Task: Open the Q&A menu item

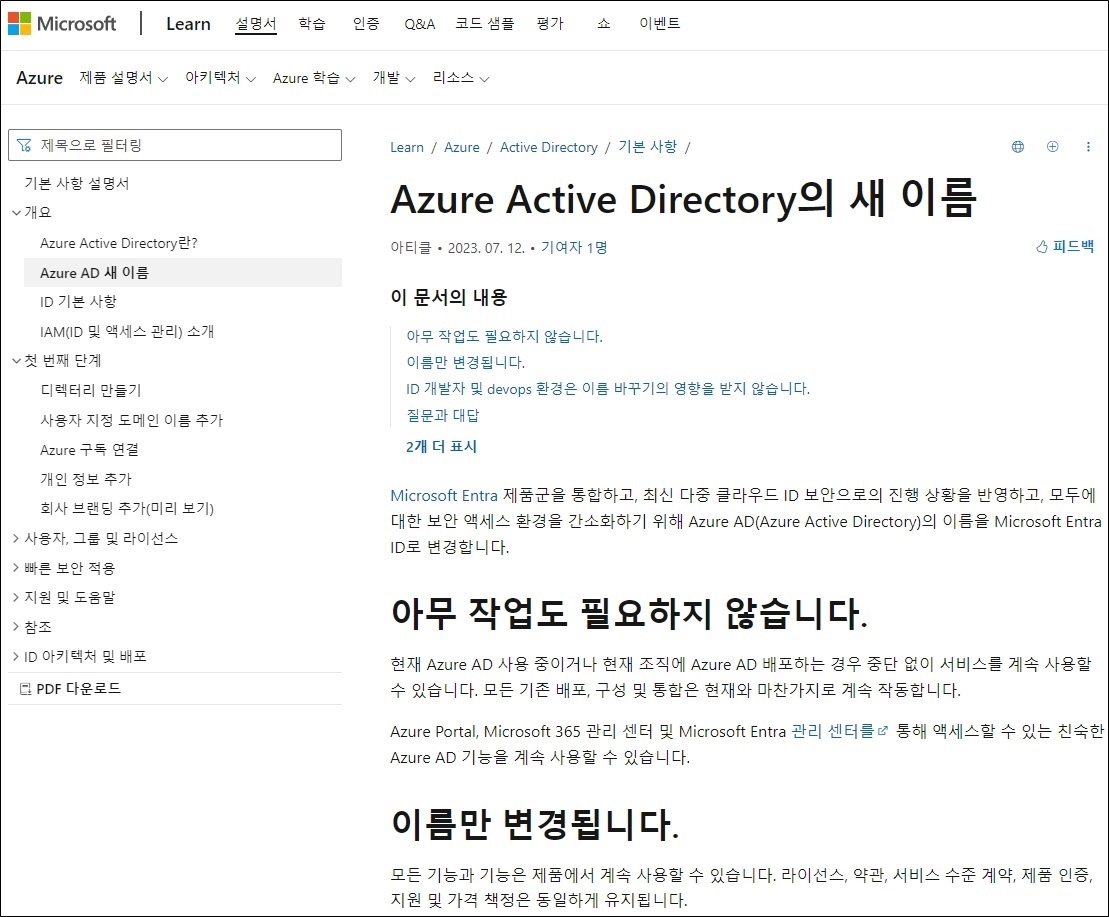Action: 419,23
